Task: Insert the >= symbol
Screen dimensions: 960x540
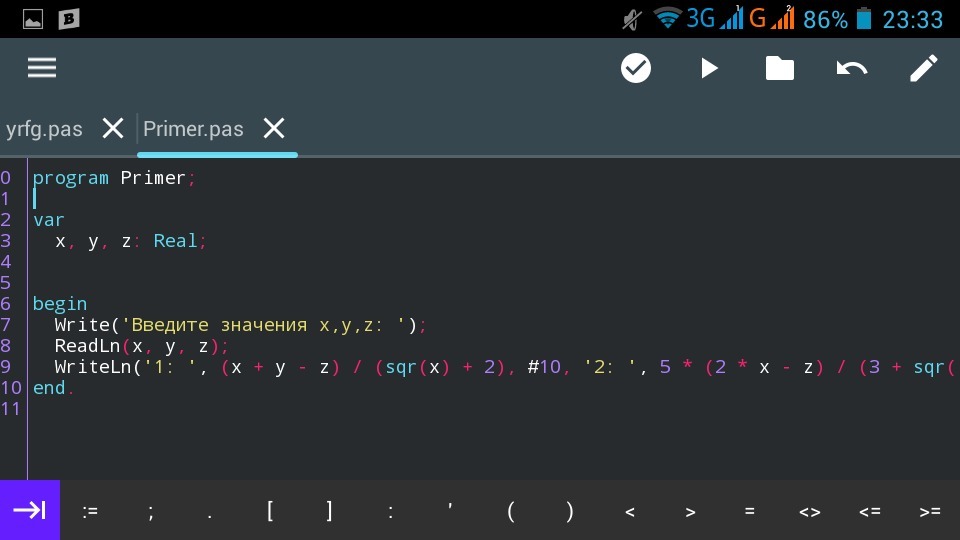Action: coord(929,512)
